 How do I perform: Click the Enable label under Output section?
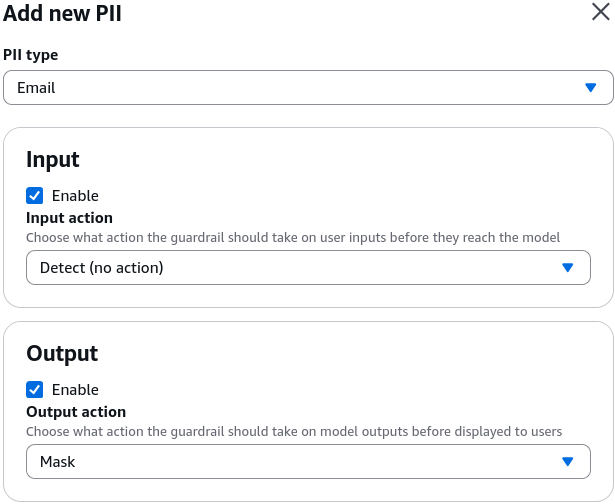[x=75, y=390]
